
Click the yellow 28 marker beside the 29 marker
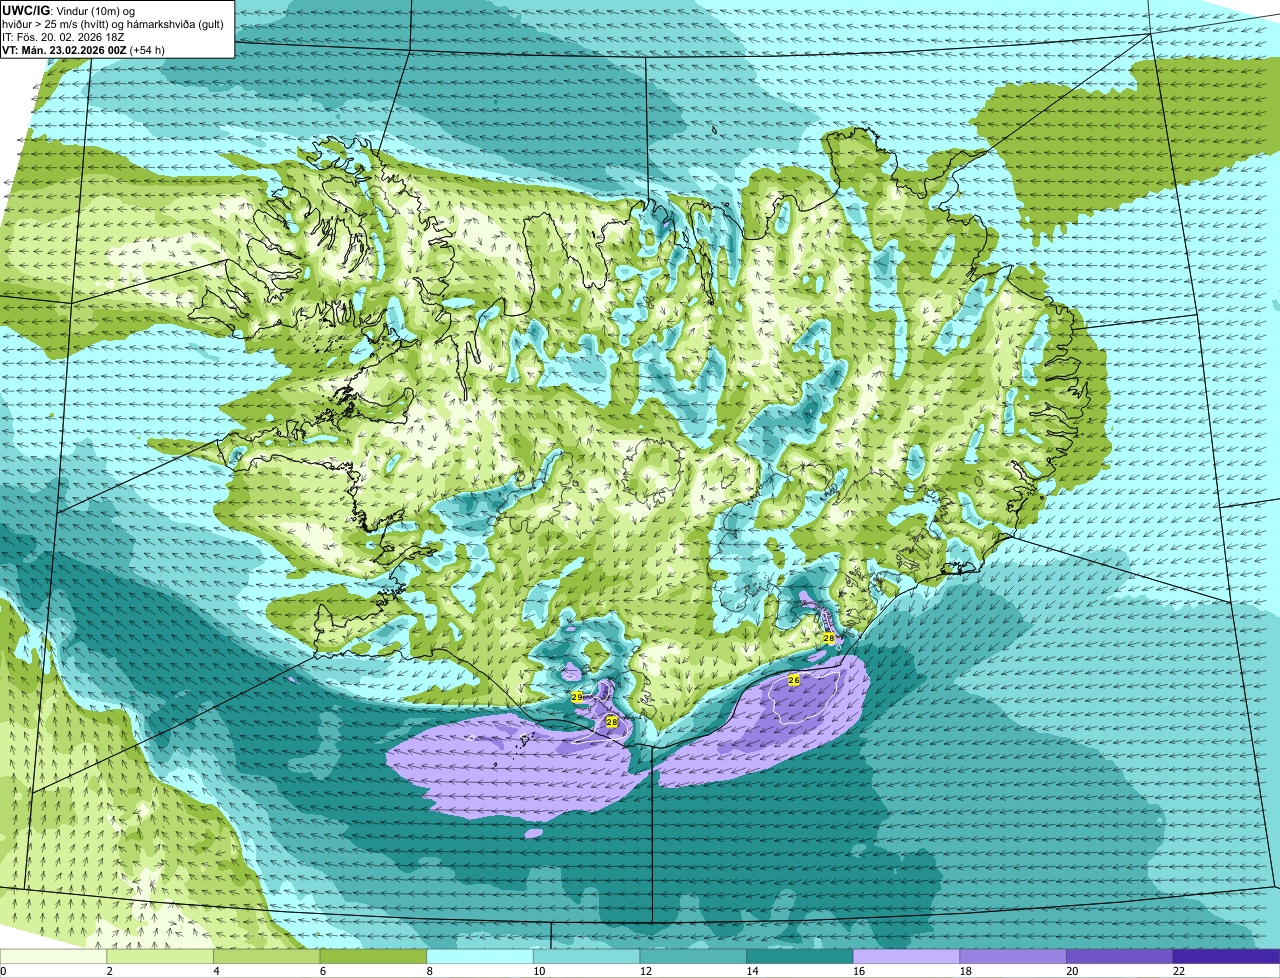[x=612, y=721]
